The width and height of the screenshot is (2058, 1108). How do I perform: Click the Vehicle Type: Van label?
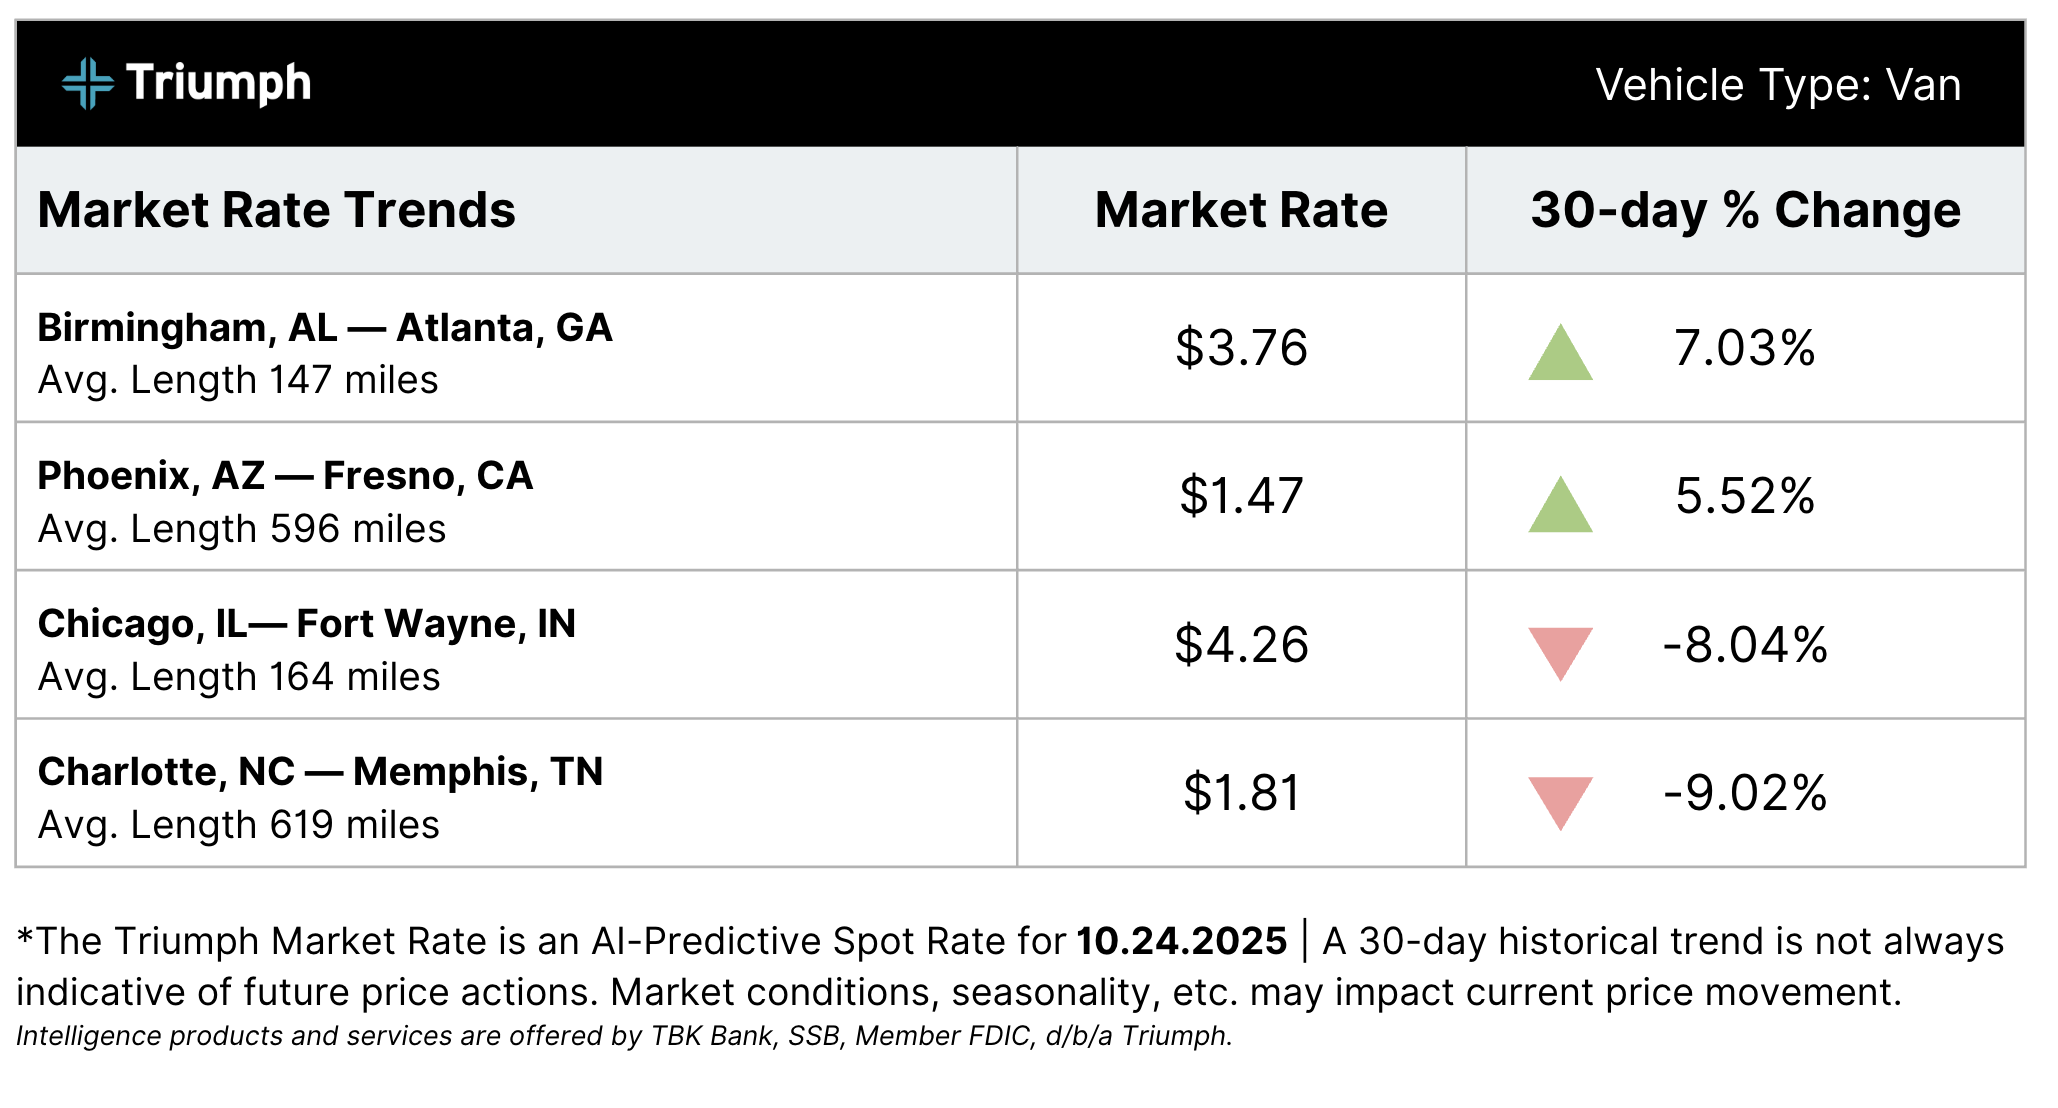point(1777,85)
